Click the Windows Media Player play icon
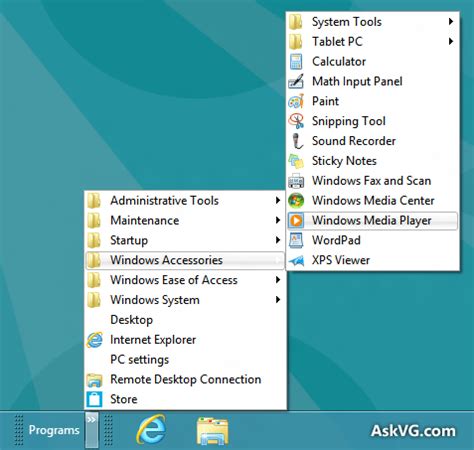Viewport: 474px width, 450px height. tap(296, 220)
